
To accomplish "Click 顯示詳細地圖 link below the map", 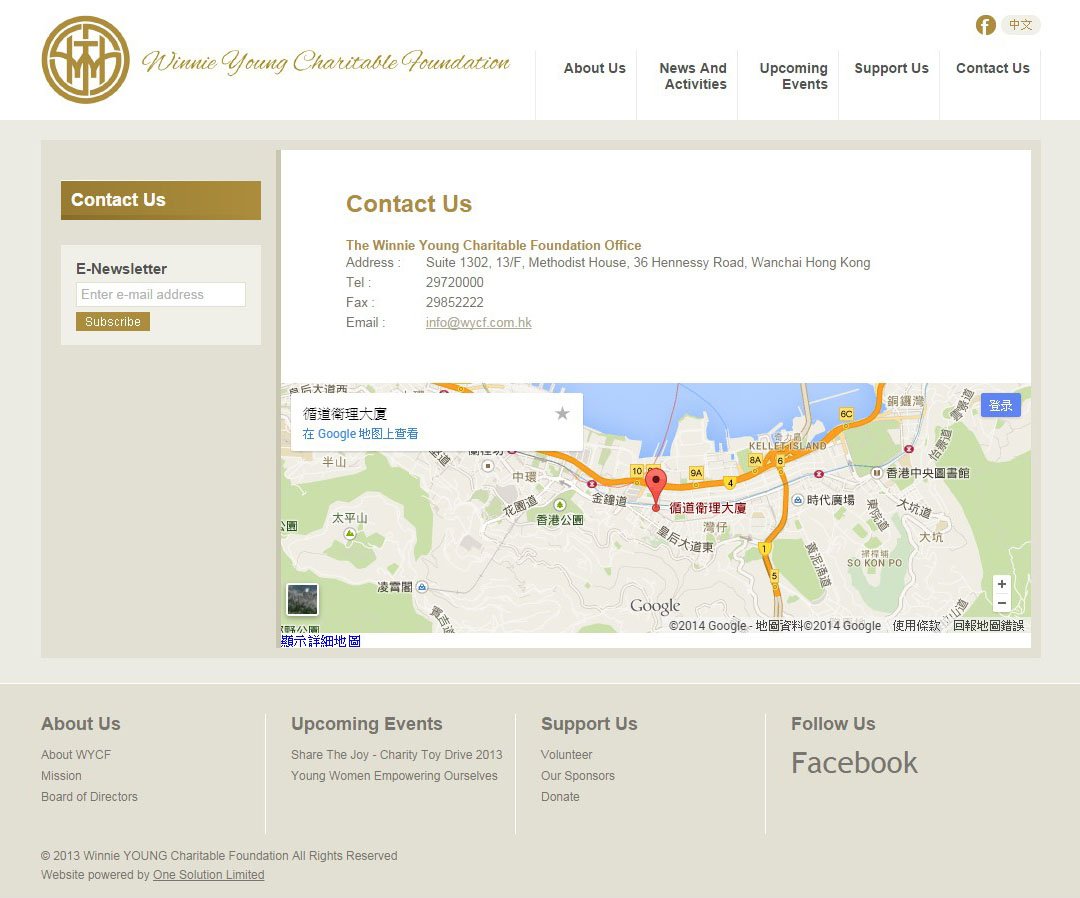I will pos(321,641).
